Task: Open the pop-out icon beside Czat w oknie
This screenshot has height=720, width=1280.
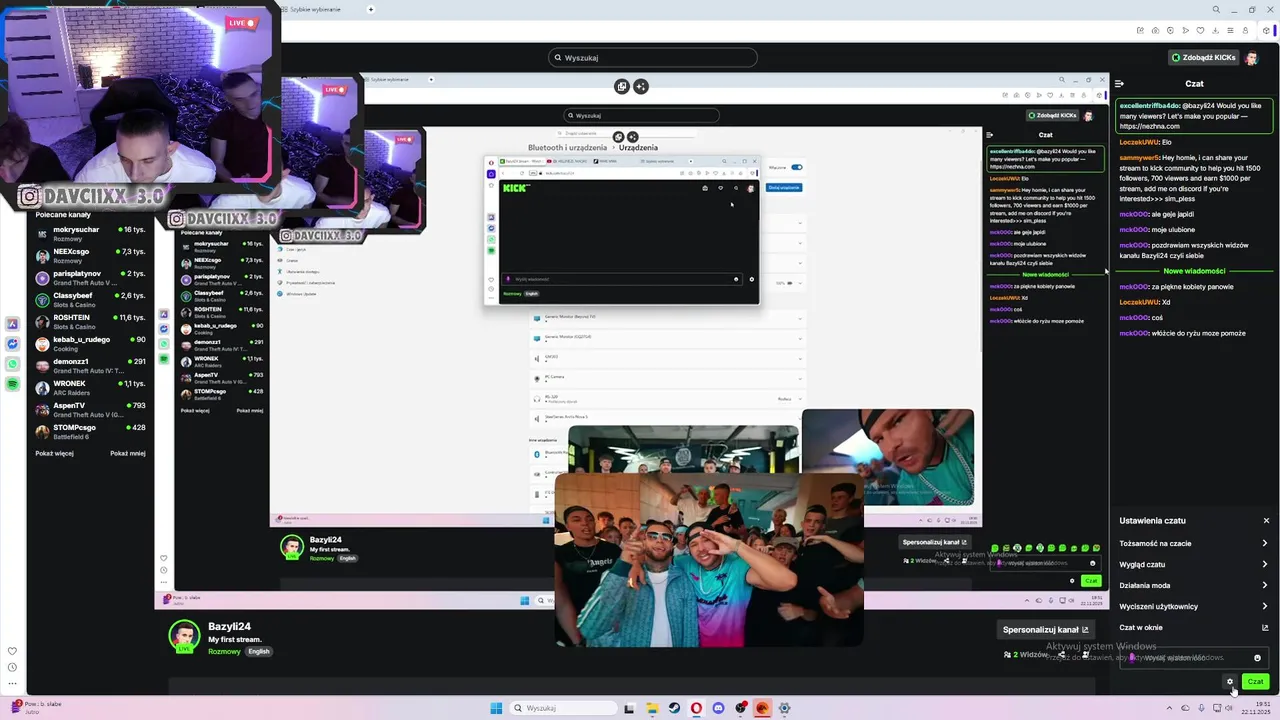Action: [x=1265, y=628]
